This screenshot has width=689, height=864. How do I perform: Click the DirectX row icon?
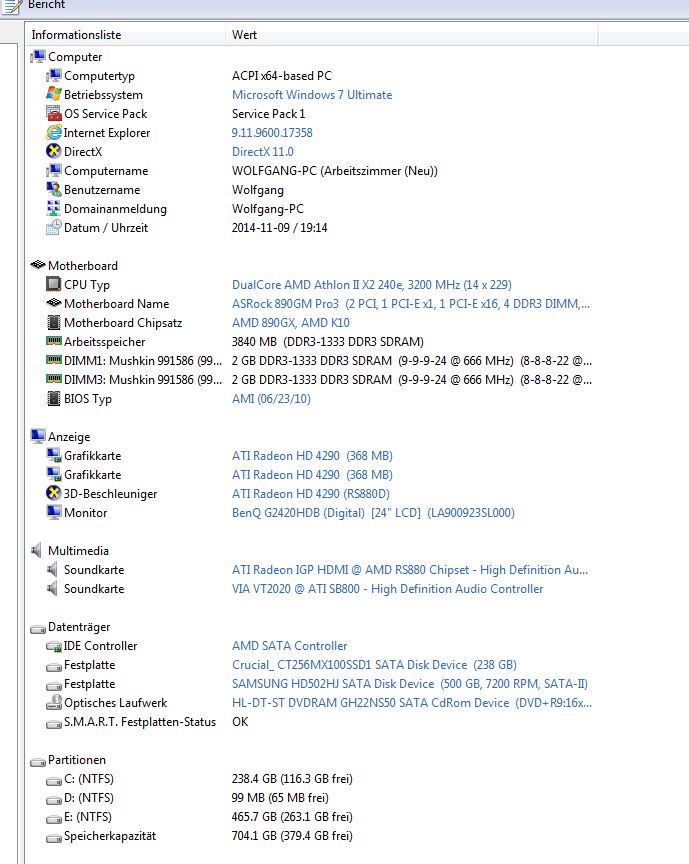(x=53, y=152)
